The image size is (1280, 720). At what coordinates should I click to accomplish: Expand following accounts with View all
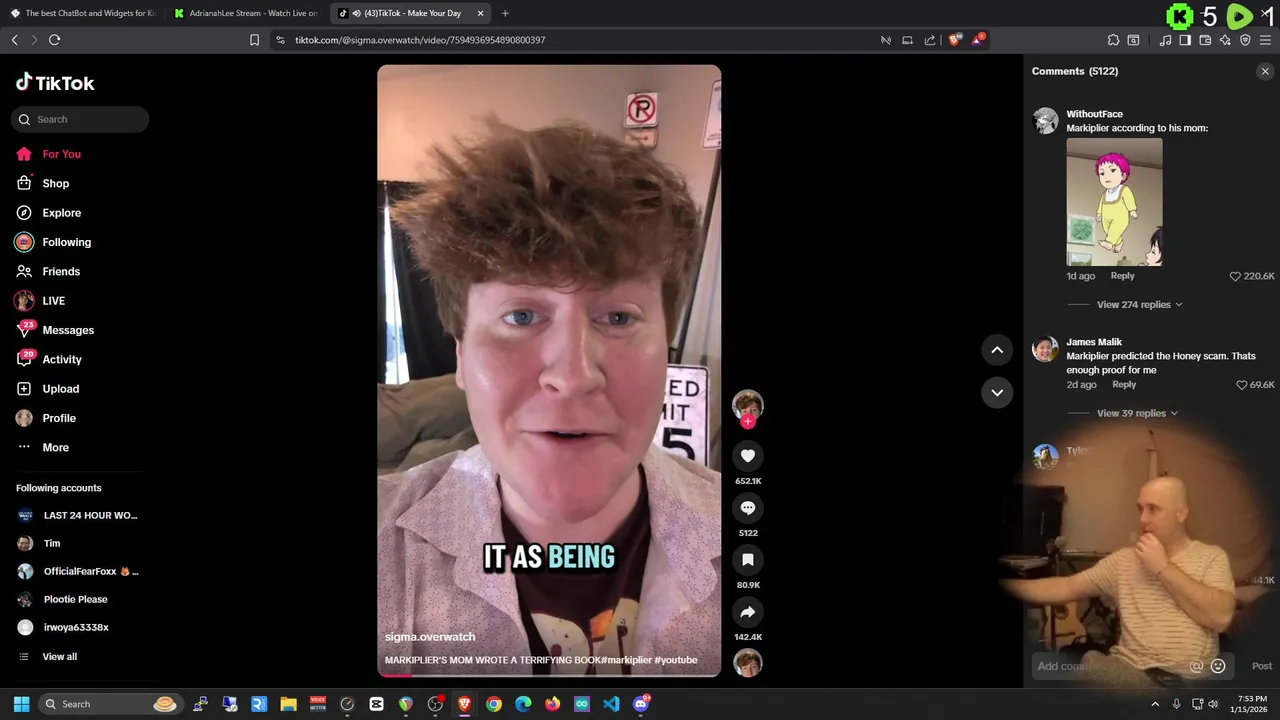point(59,656)
